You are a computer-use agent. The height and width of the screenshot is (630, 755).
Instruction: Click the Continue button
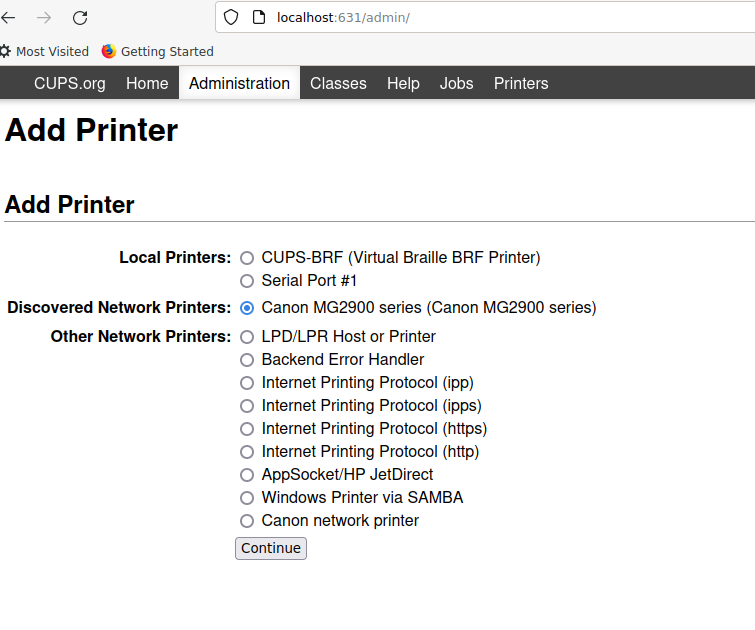271,548
